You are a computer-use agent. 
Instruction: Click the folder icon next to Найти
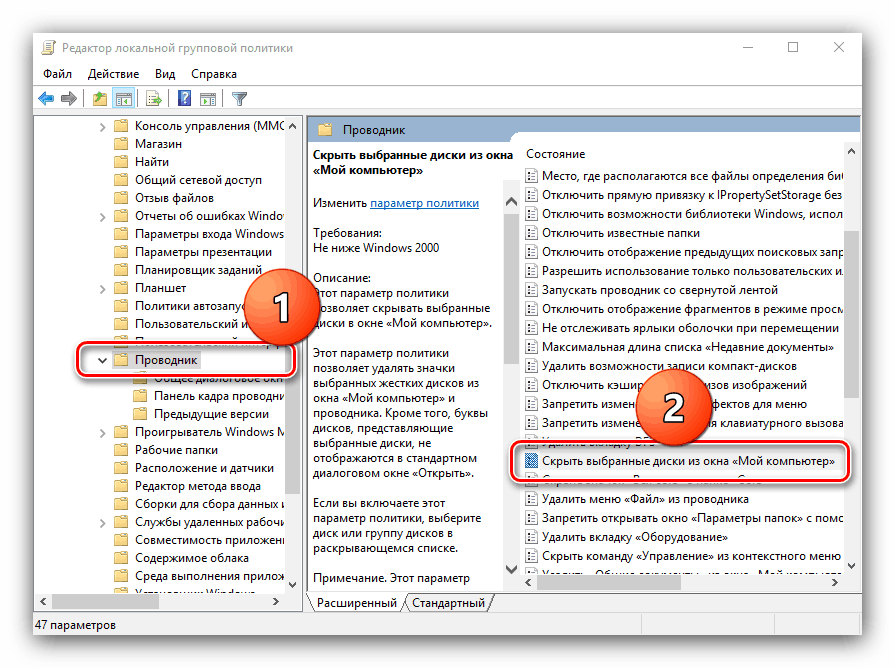coord(121,162)
